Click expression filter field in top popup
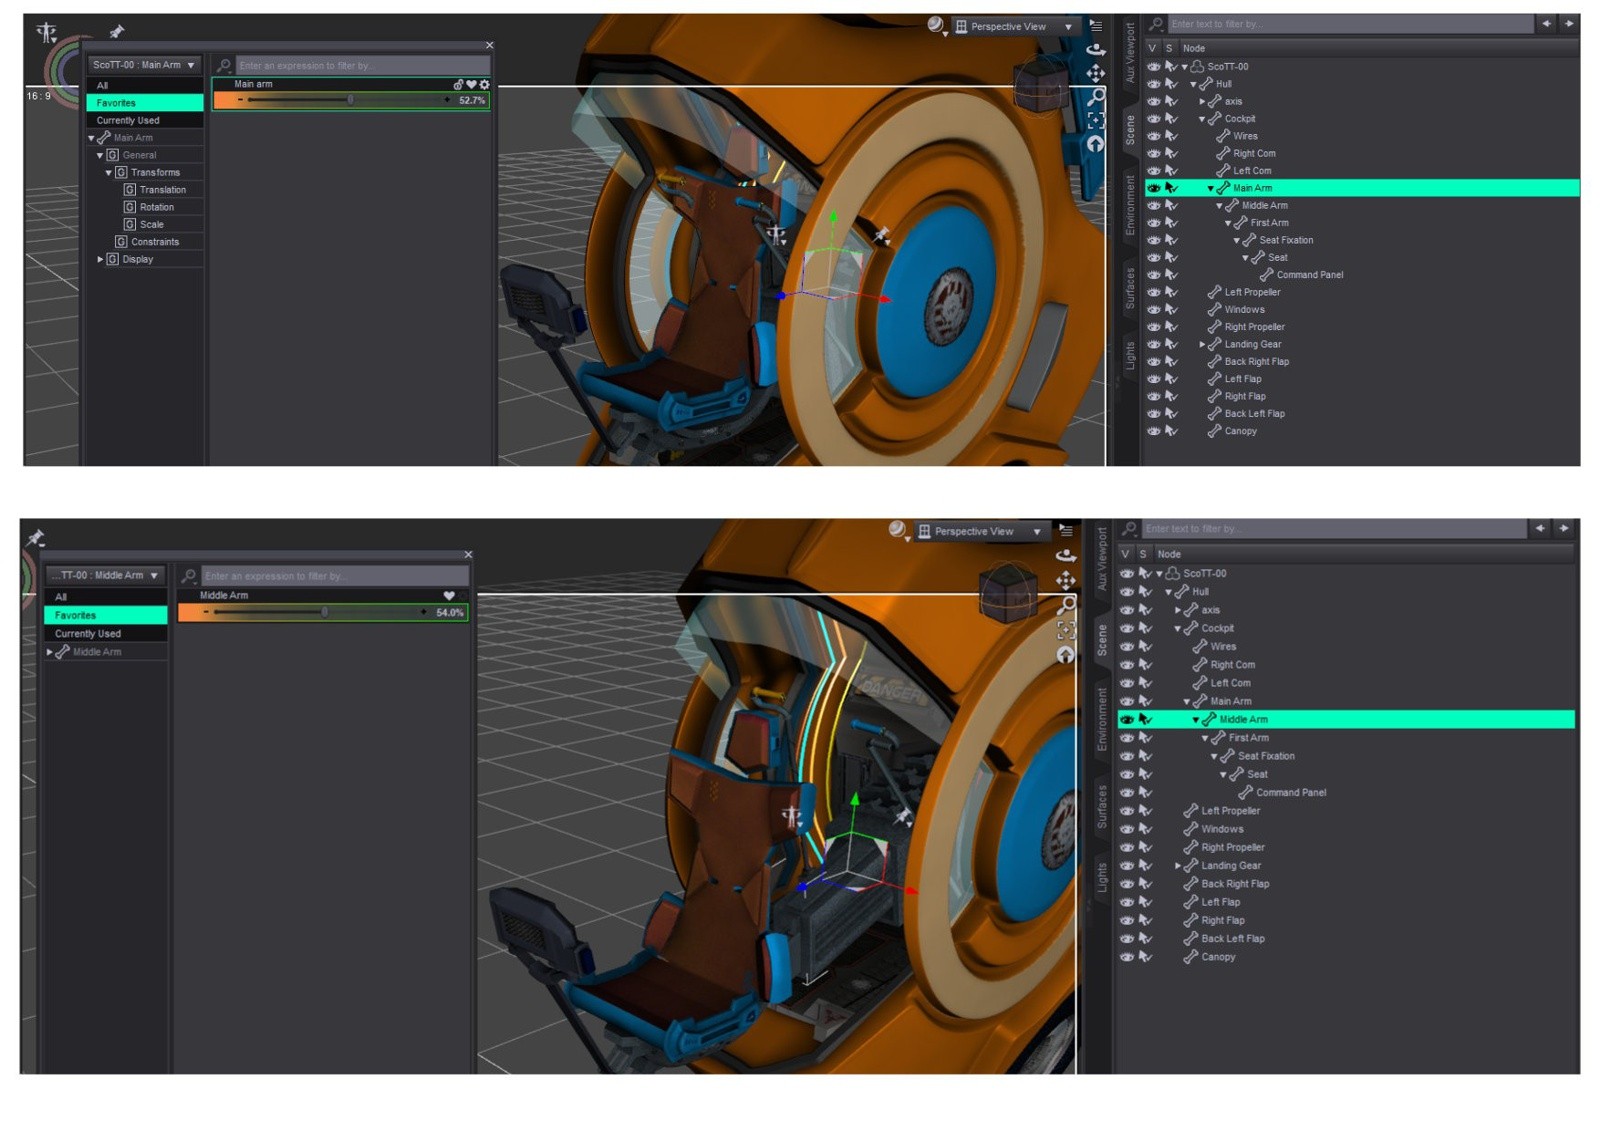The image size is (1600, 1132). (x=362, y=66)
